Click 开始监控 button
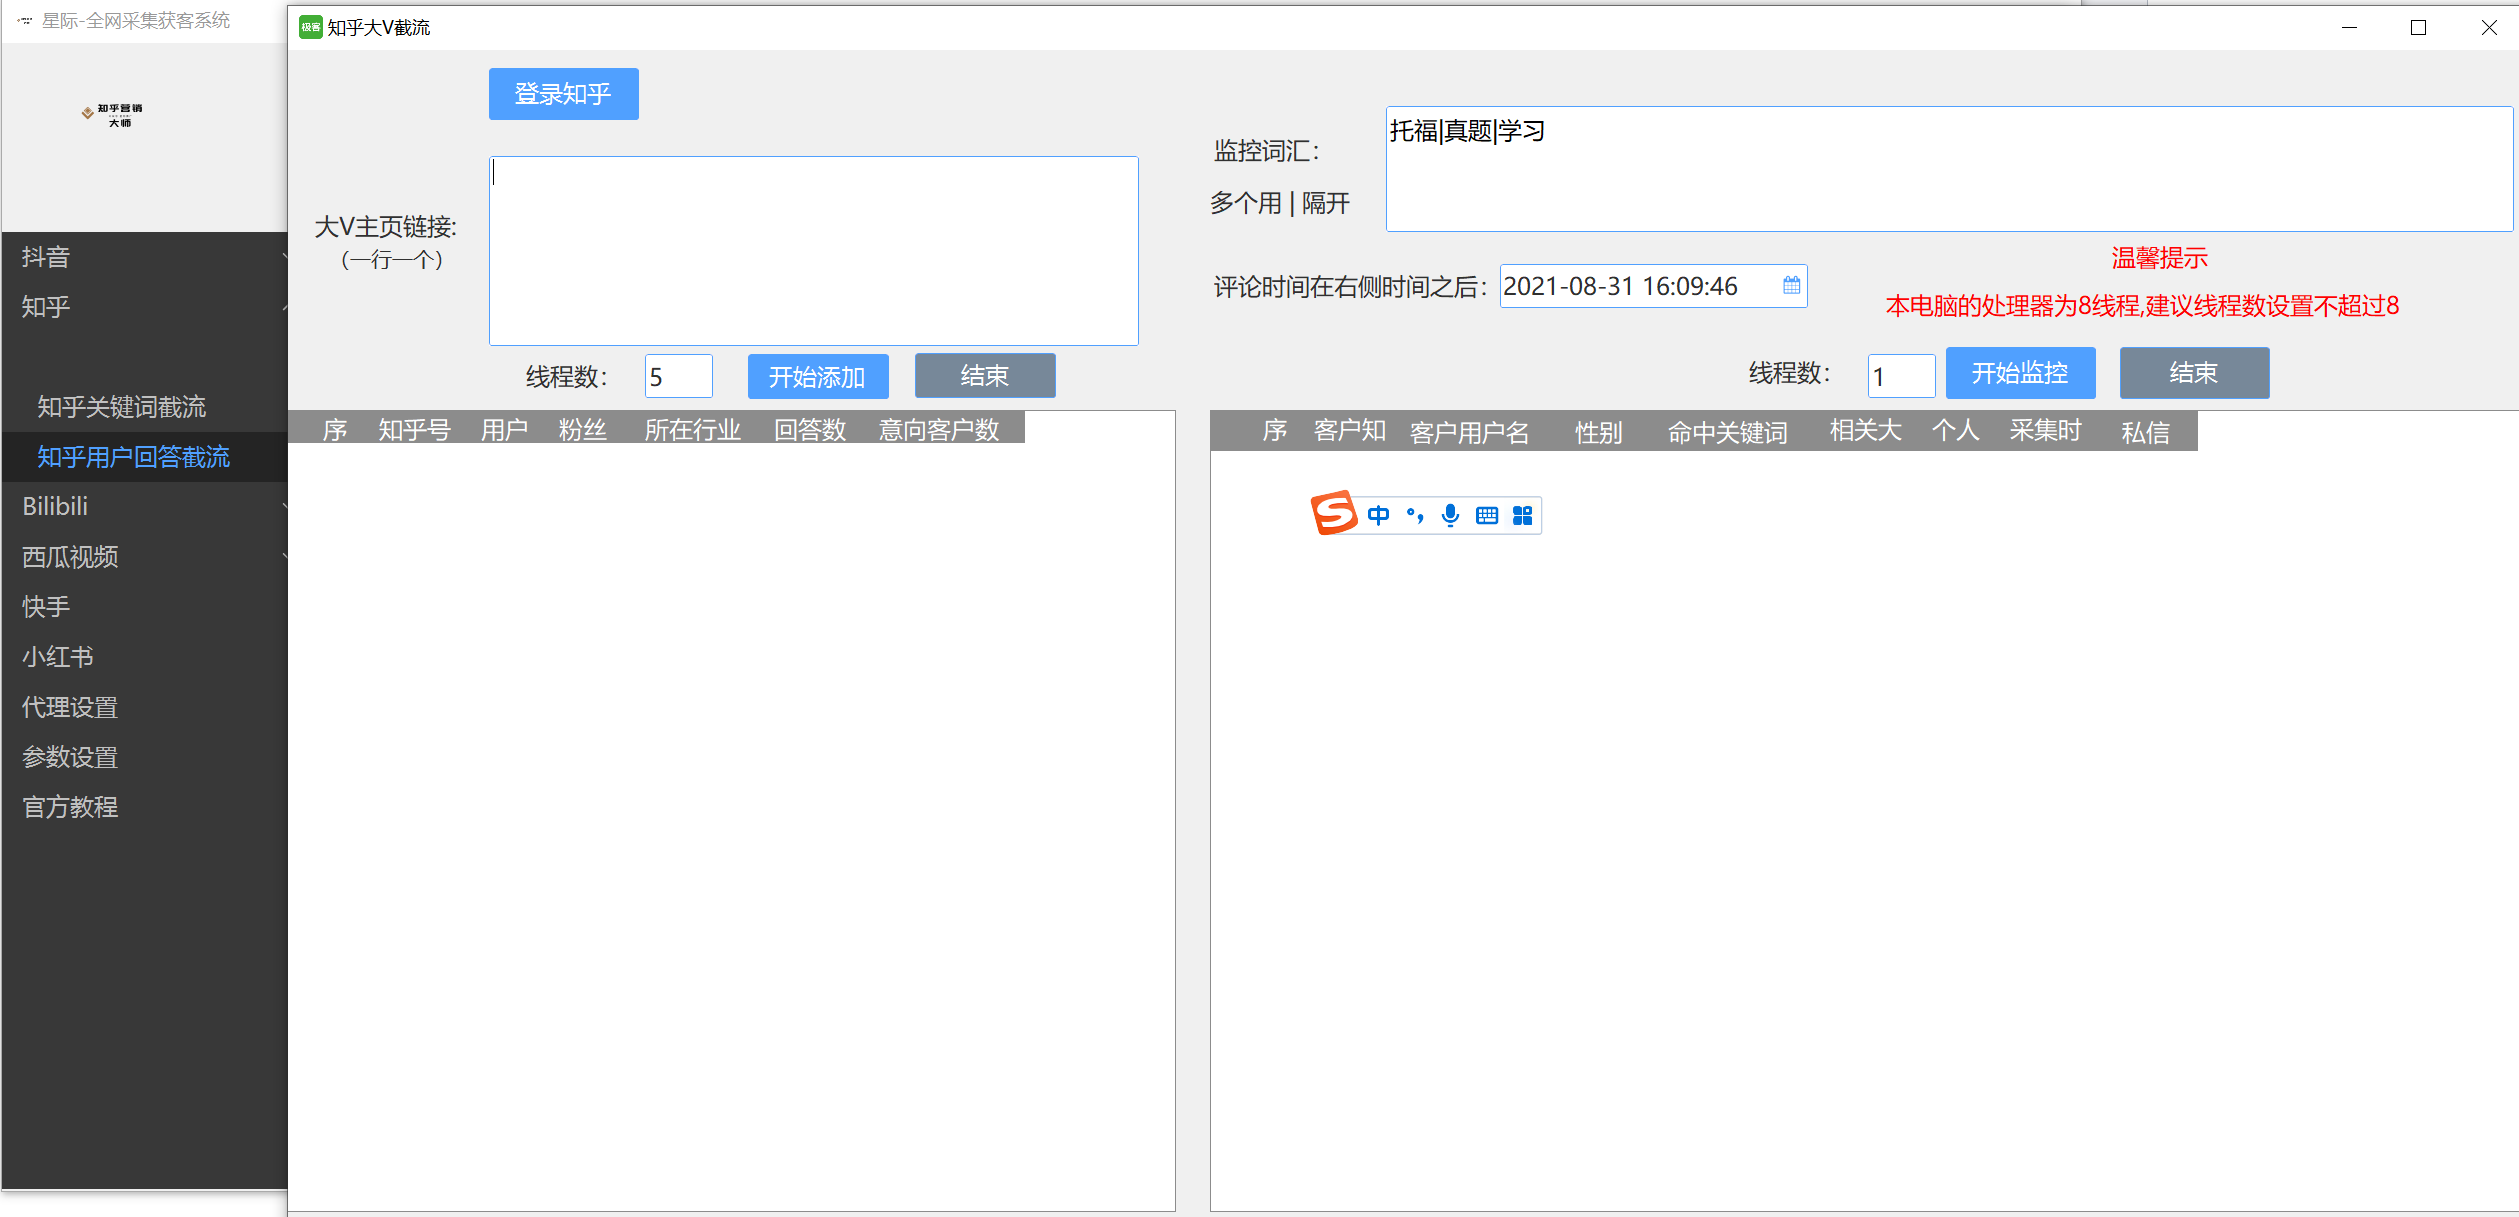The image size is (2519, 1217). coord(2020,373)
